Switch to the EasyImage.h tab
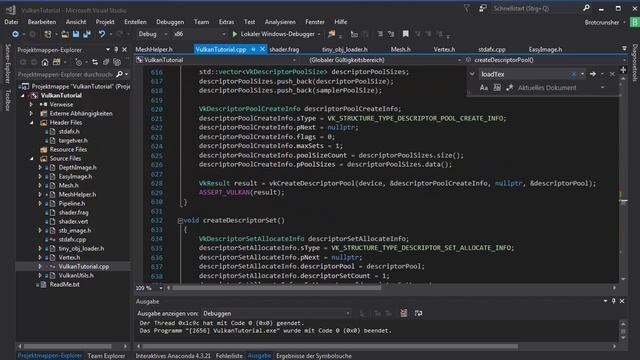The image size is (640, 360). pos(545,49)
